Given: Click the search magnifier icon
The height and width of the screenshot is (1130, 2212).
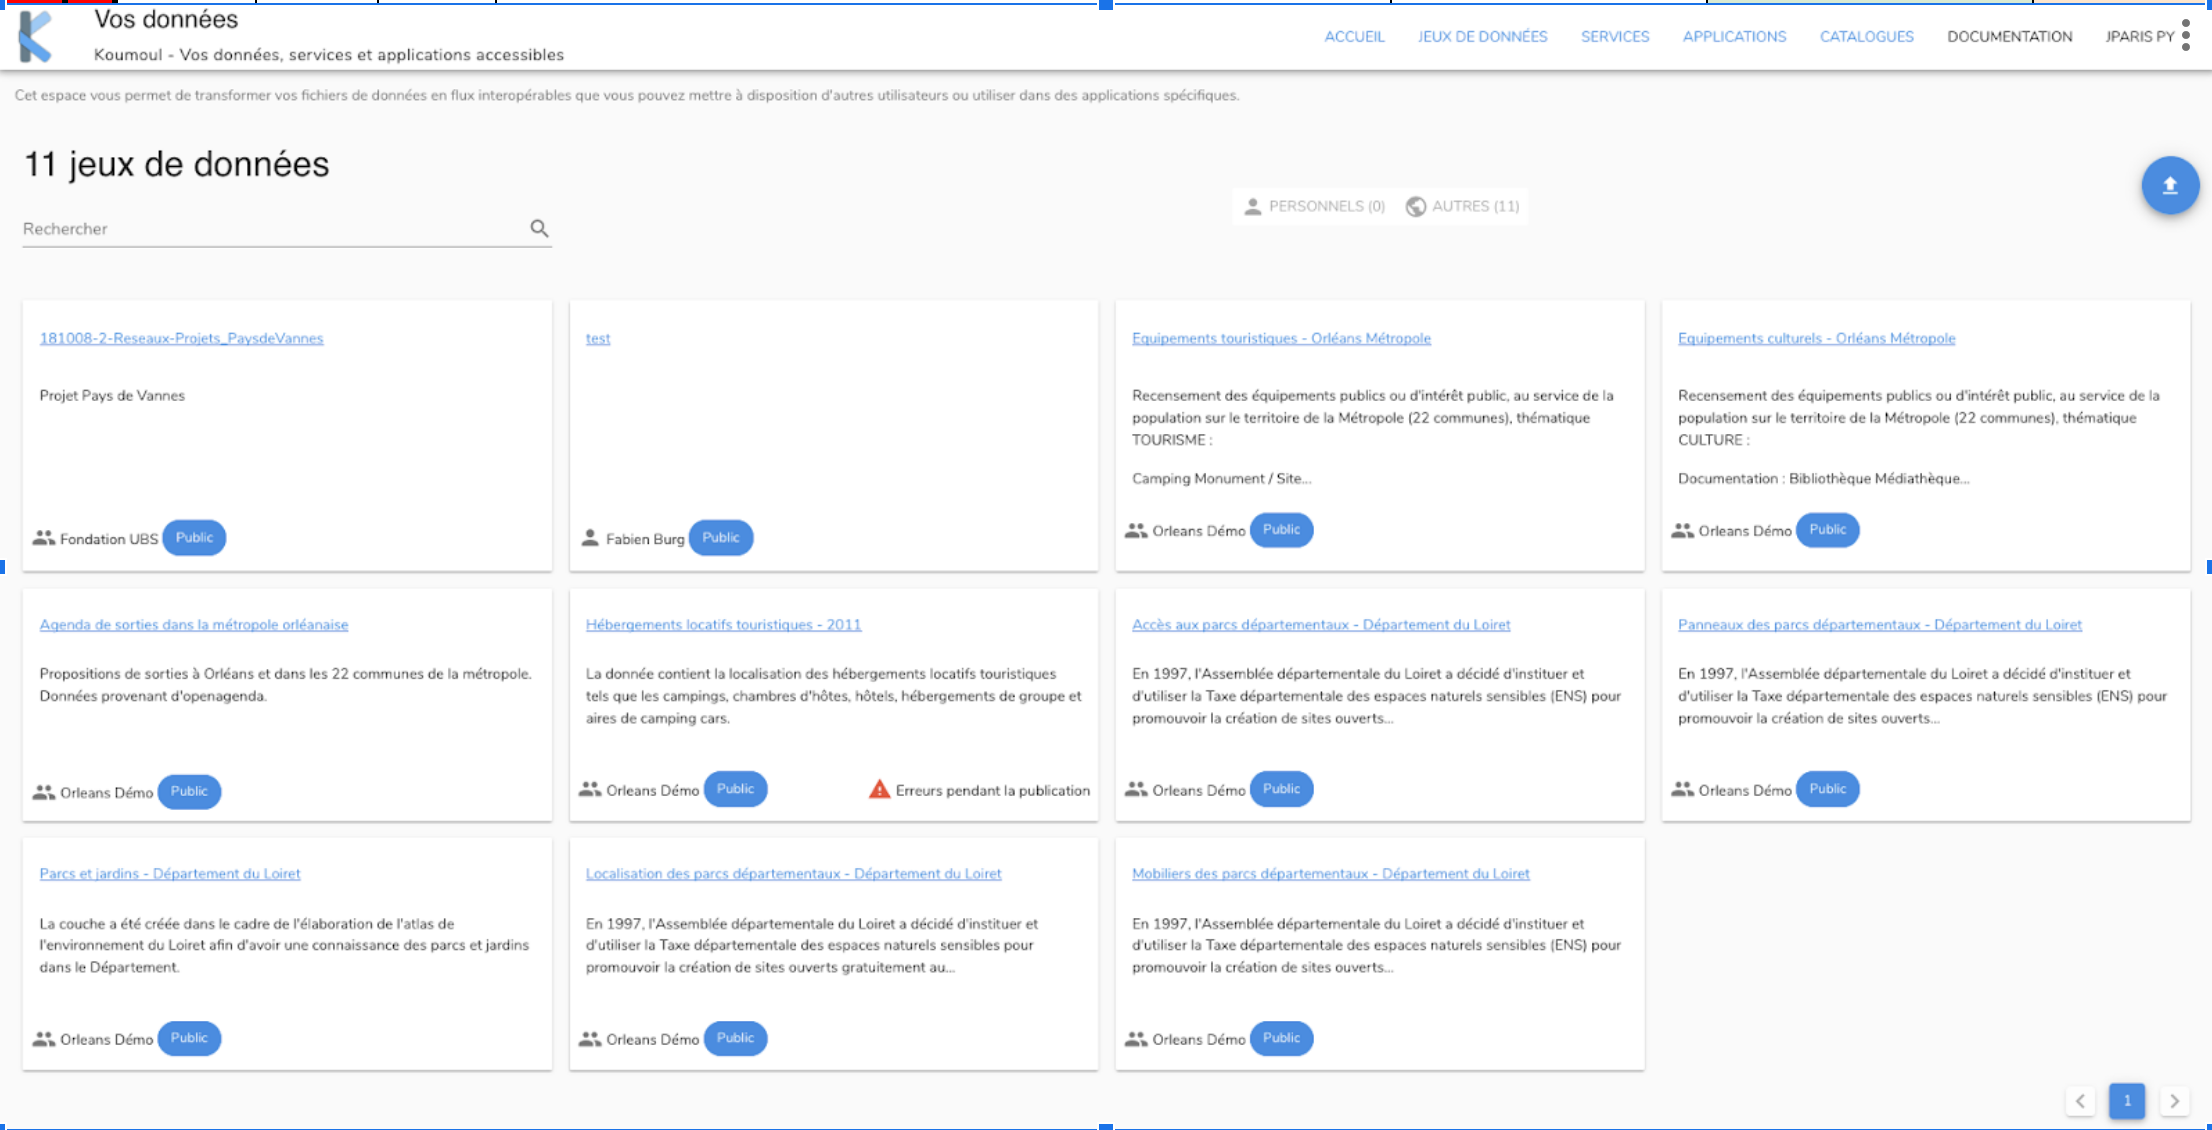Looking at the screenshot, I should click(x=539, y=229).
